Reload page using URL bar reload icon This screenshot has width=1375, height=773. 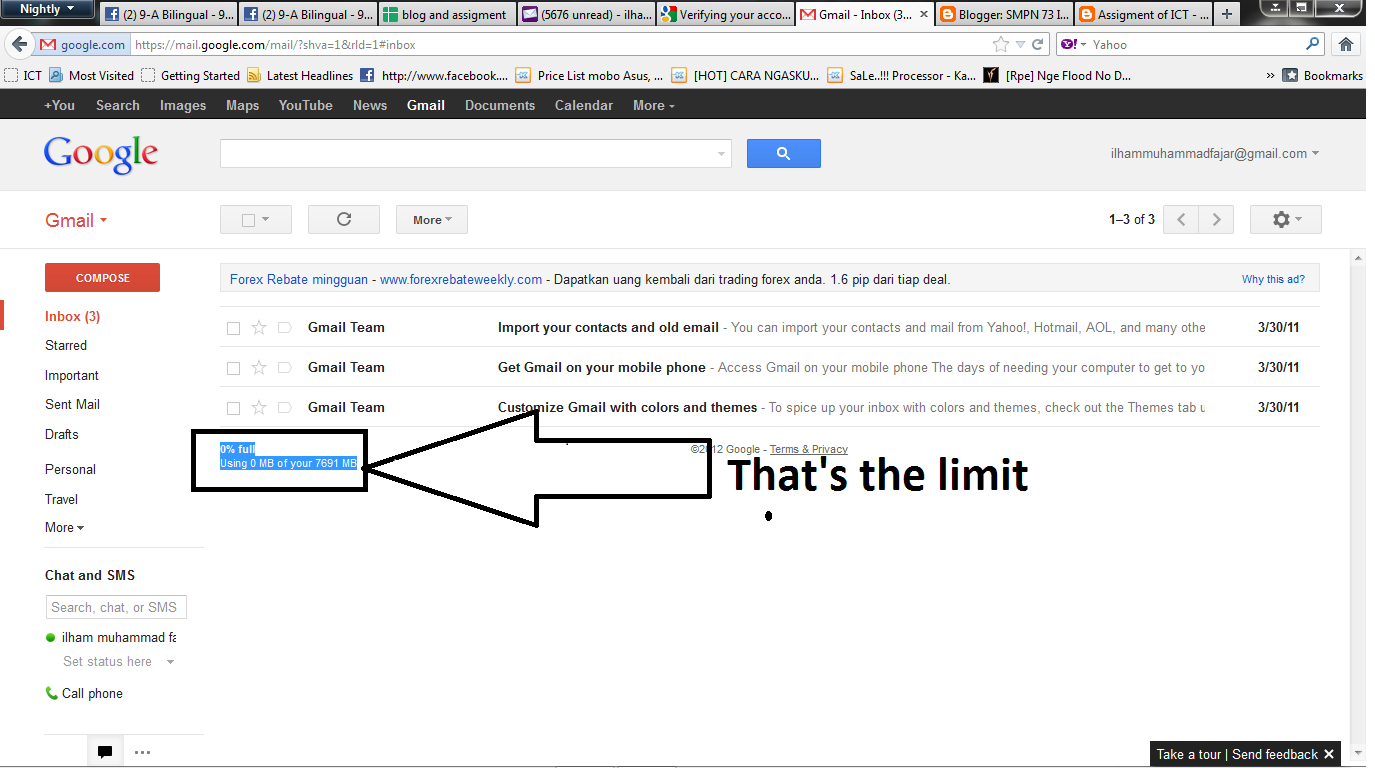(1038, 44)
